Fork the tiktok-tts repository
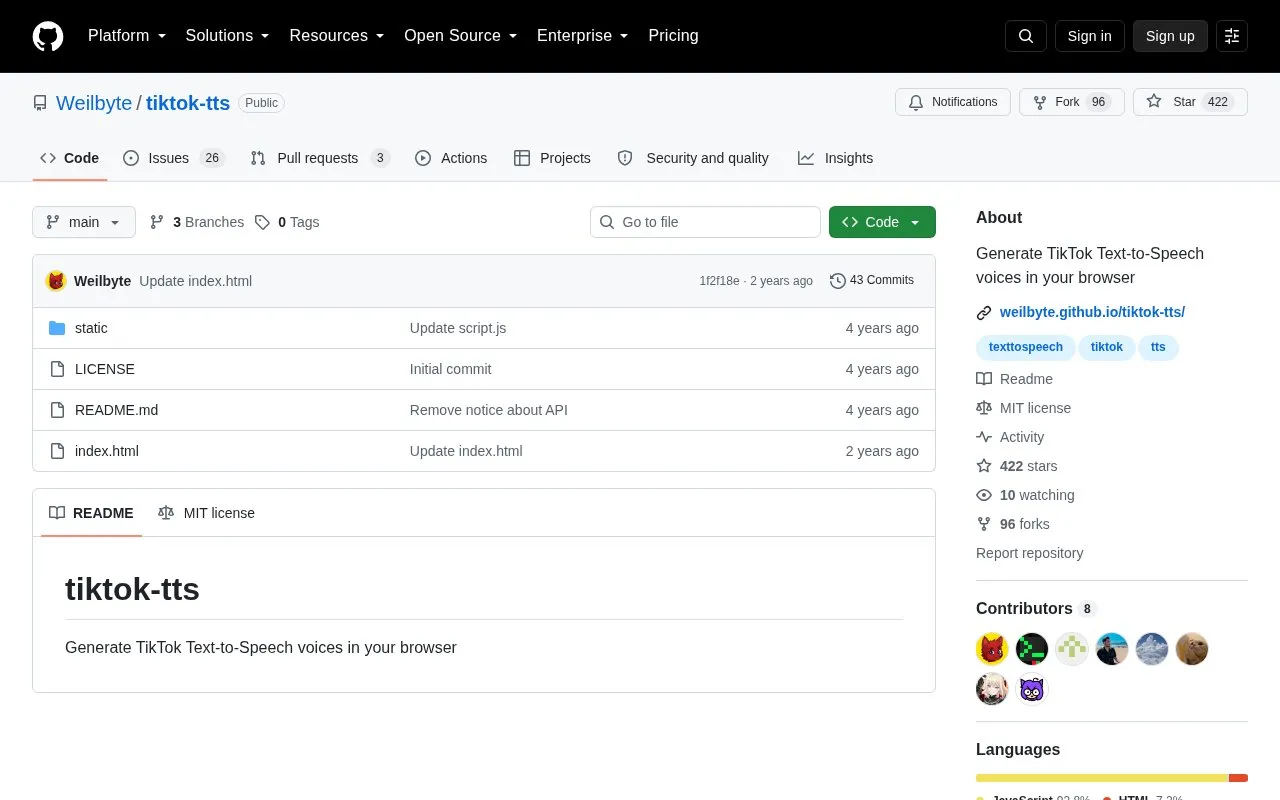Image resolution: width=1280 pixels, height=800 pixels. pos(1072,102)
